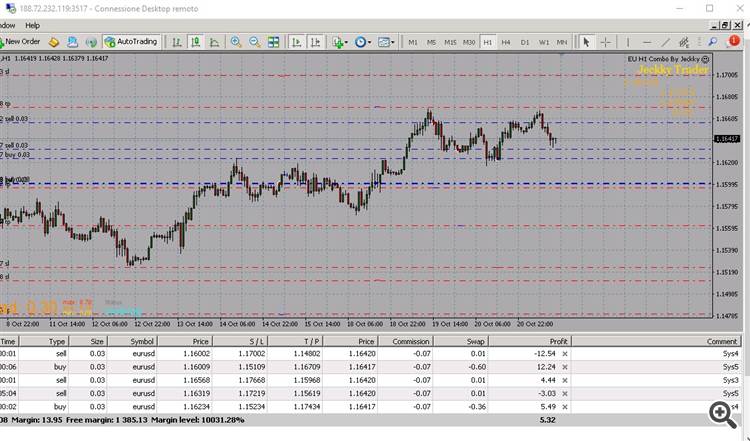Tile chart windows icon
Image resolution: width=750 pixels, height=441 pixels.
[273, 42]
